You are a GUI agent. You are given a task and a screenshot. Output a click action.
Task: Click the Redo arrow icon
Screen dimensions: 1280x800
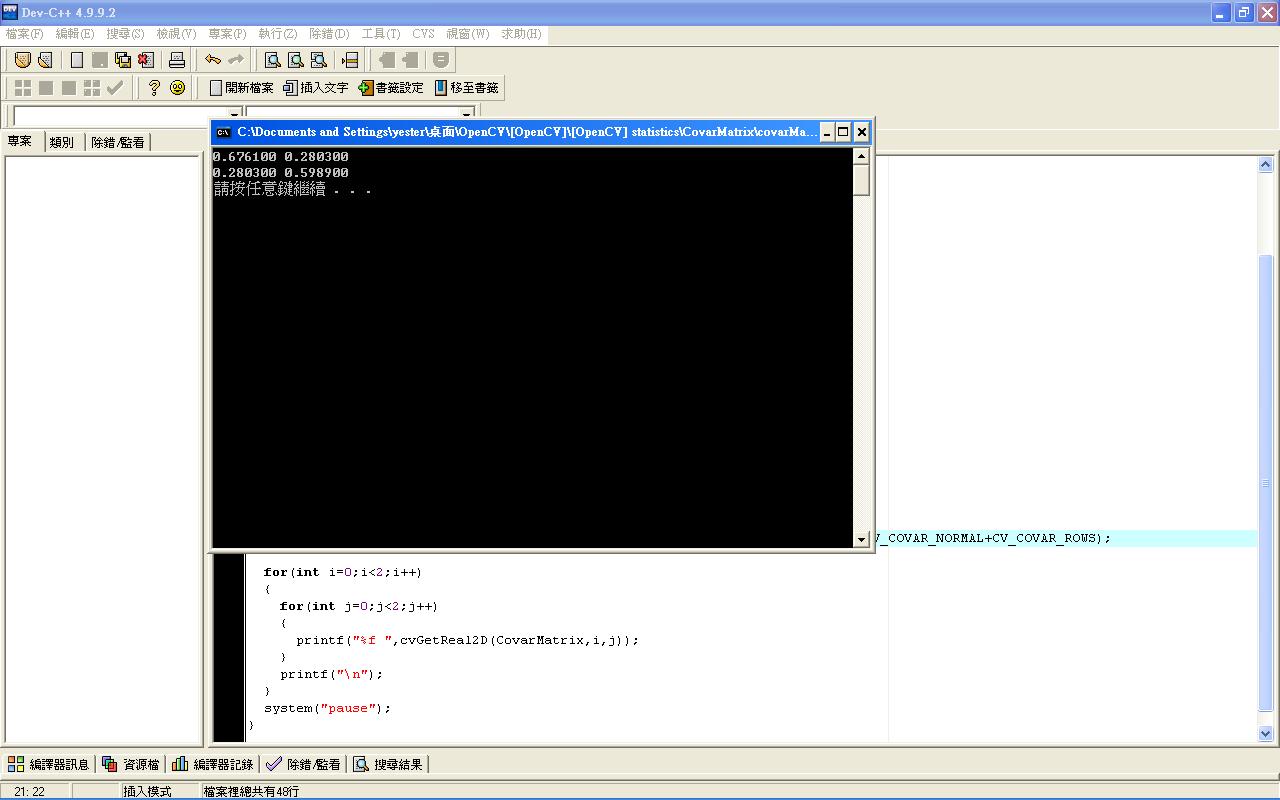236,60
